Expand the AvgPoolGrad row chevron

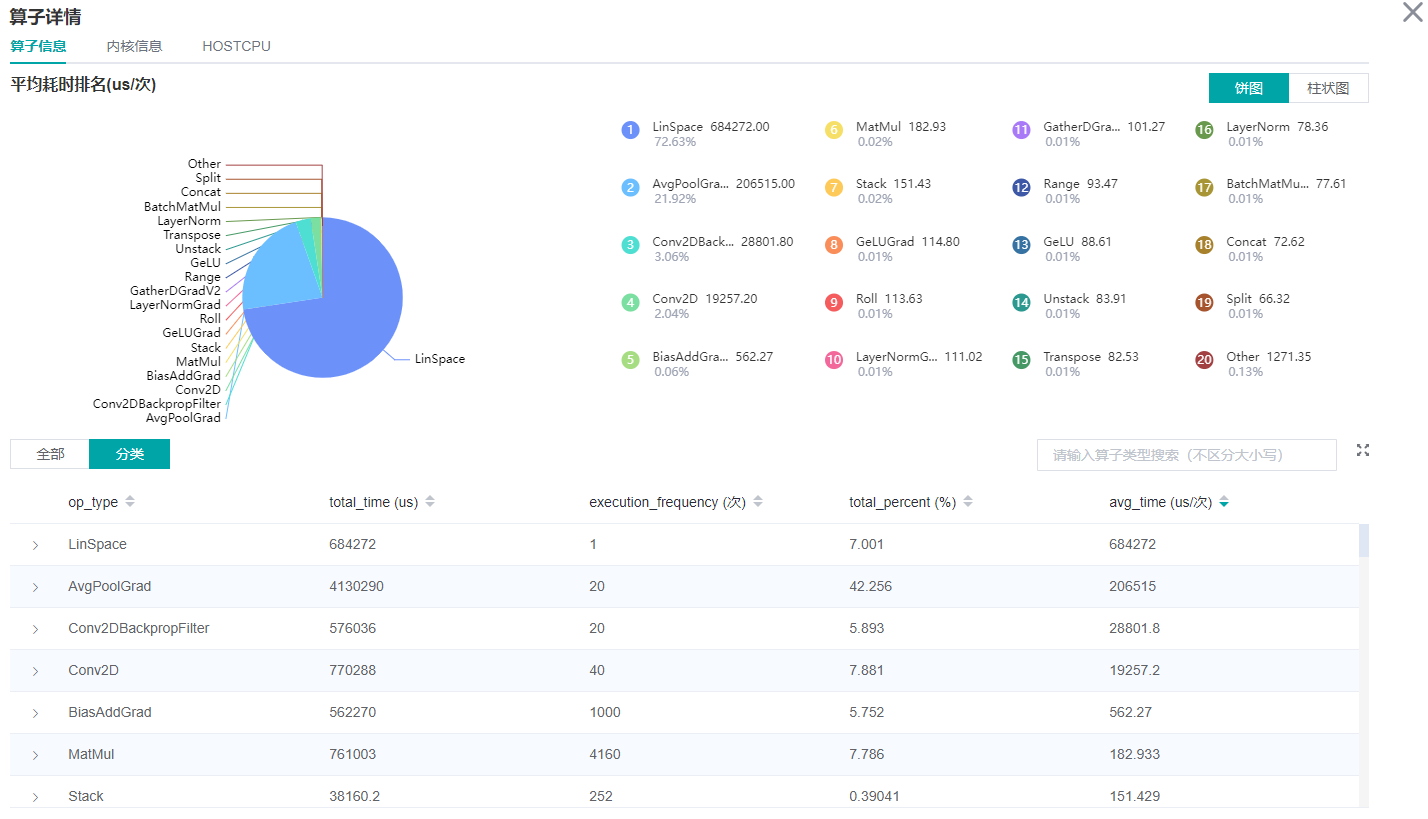pos(35,587)
